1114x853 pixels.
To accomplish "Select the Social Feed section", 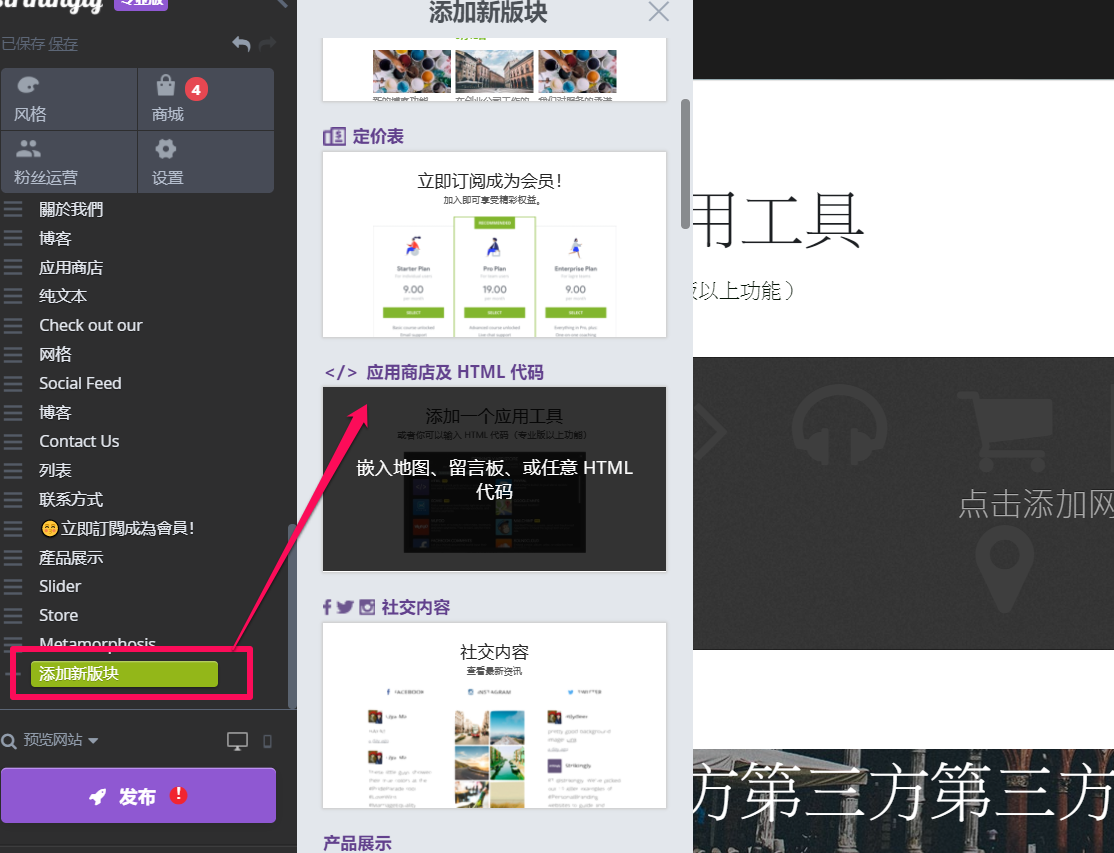I will coord(80,384).
